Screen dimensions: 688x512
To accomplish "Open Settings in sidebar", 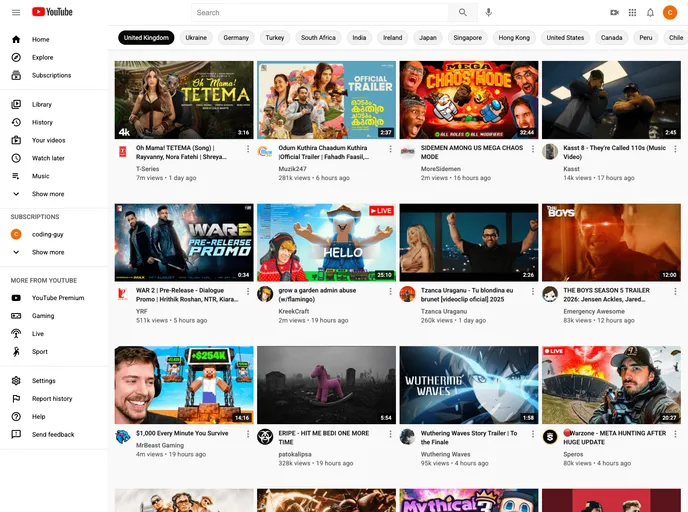I will (54, 381).
